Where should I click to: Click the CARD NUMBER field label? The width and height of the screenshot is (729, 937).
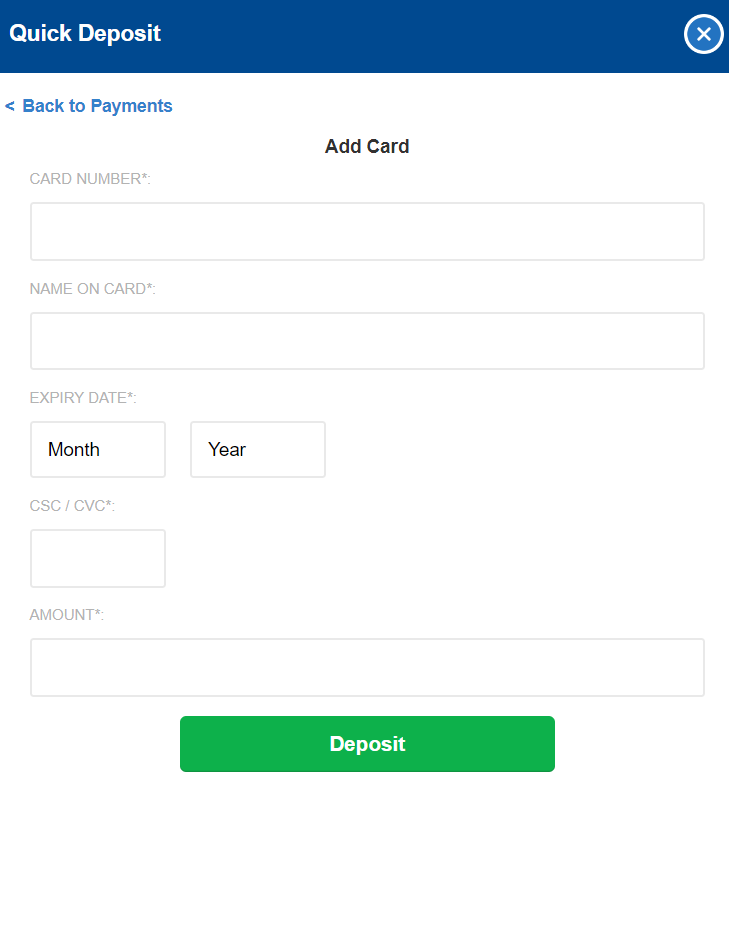[x=90, y=179]
